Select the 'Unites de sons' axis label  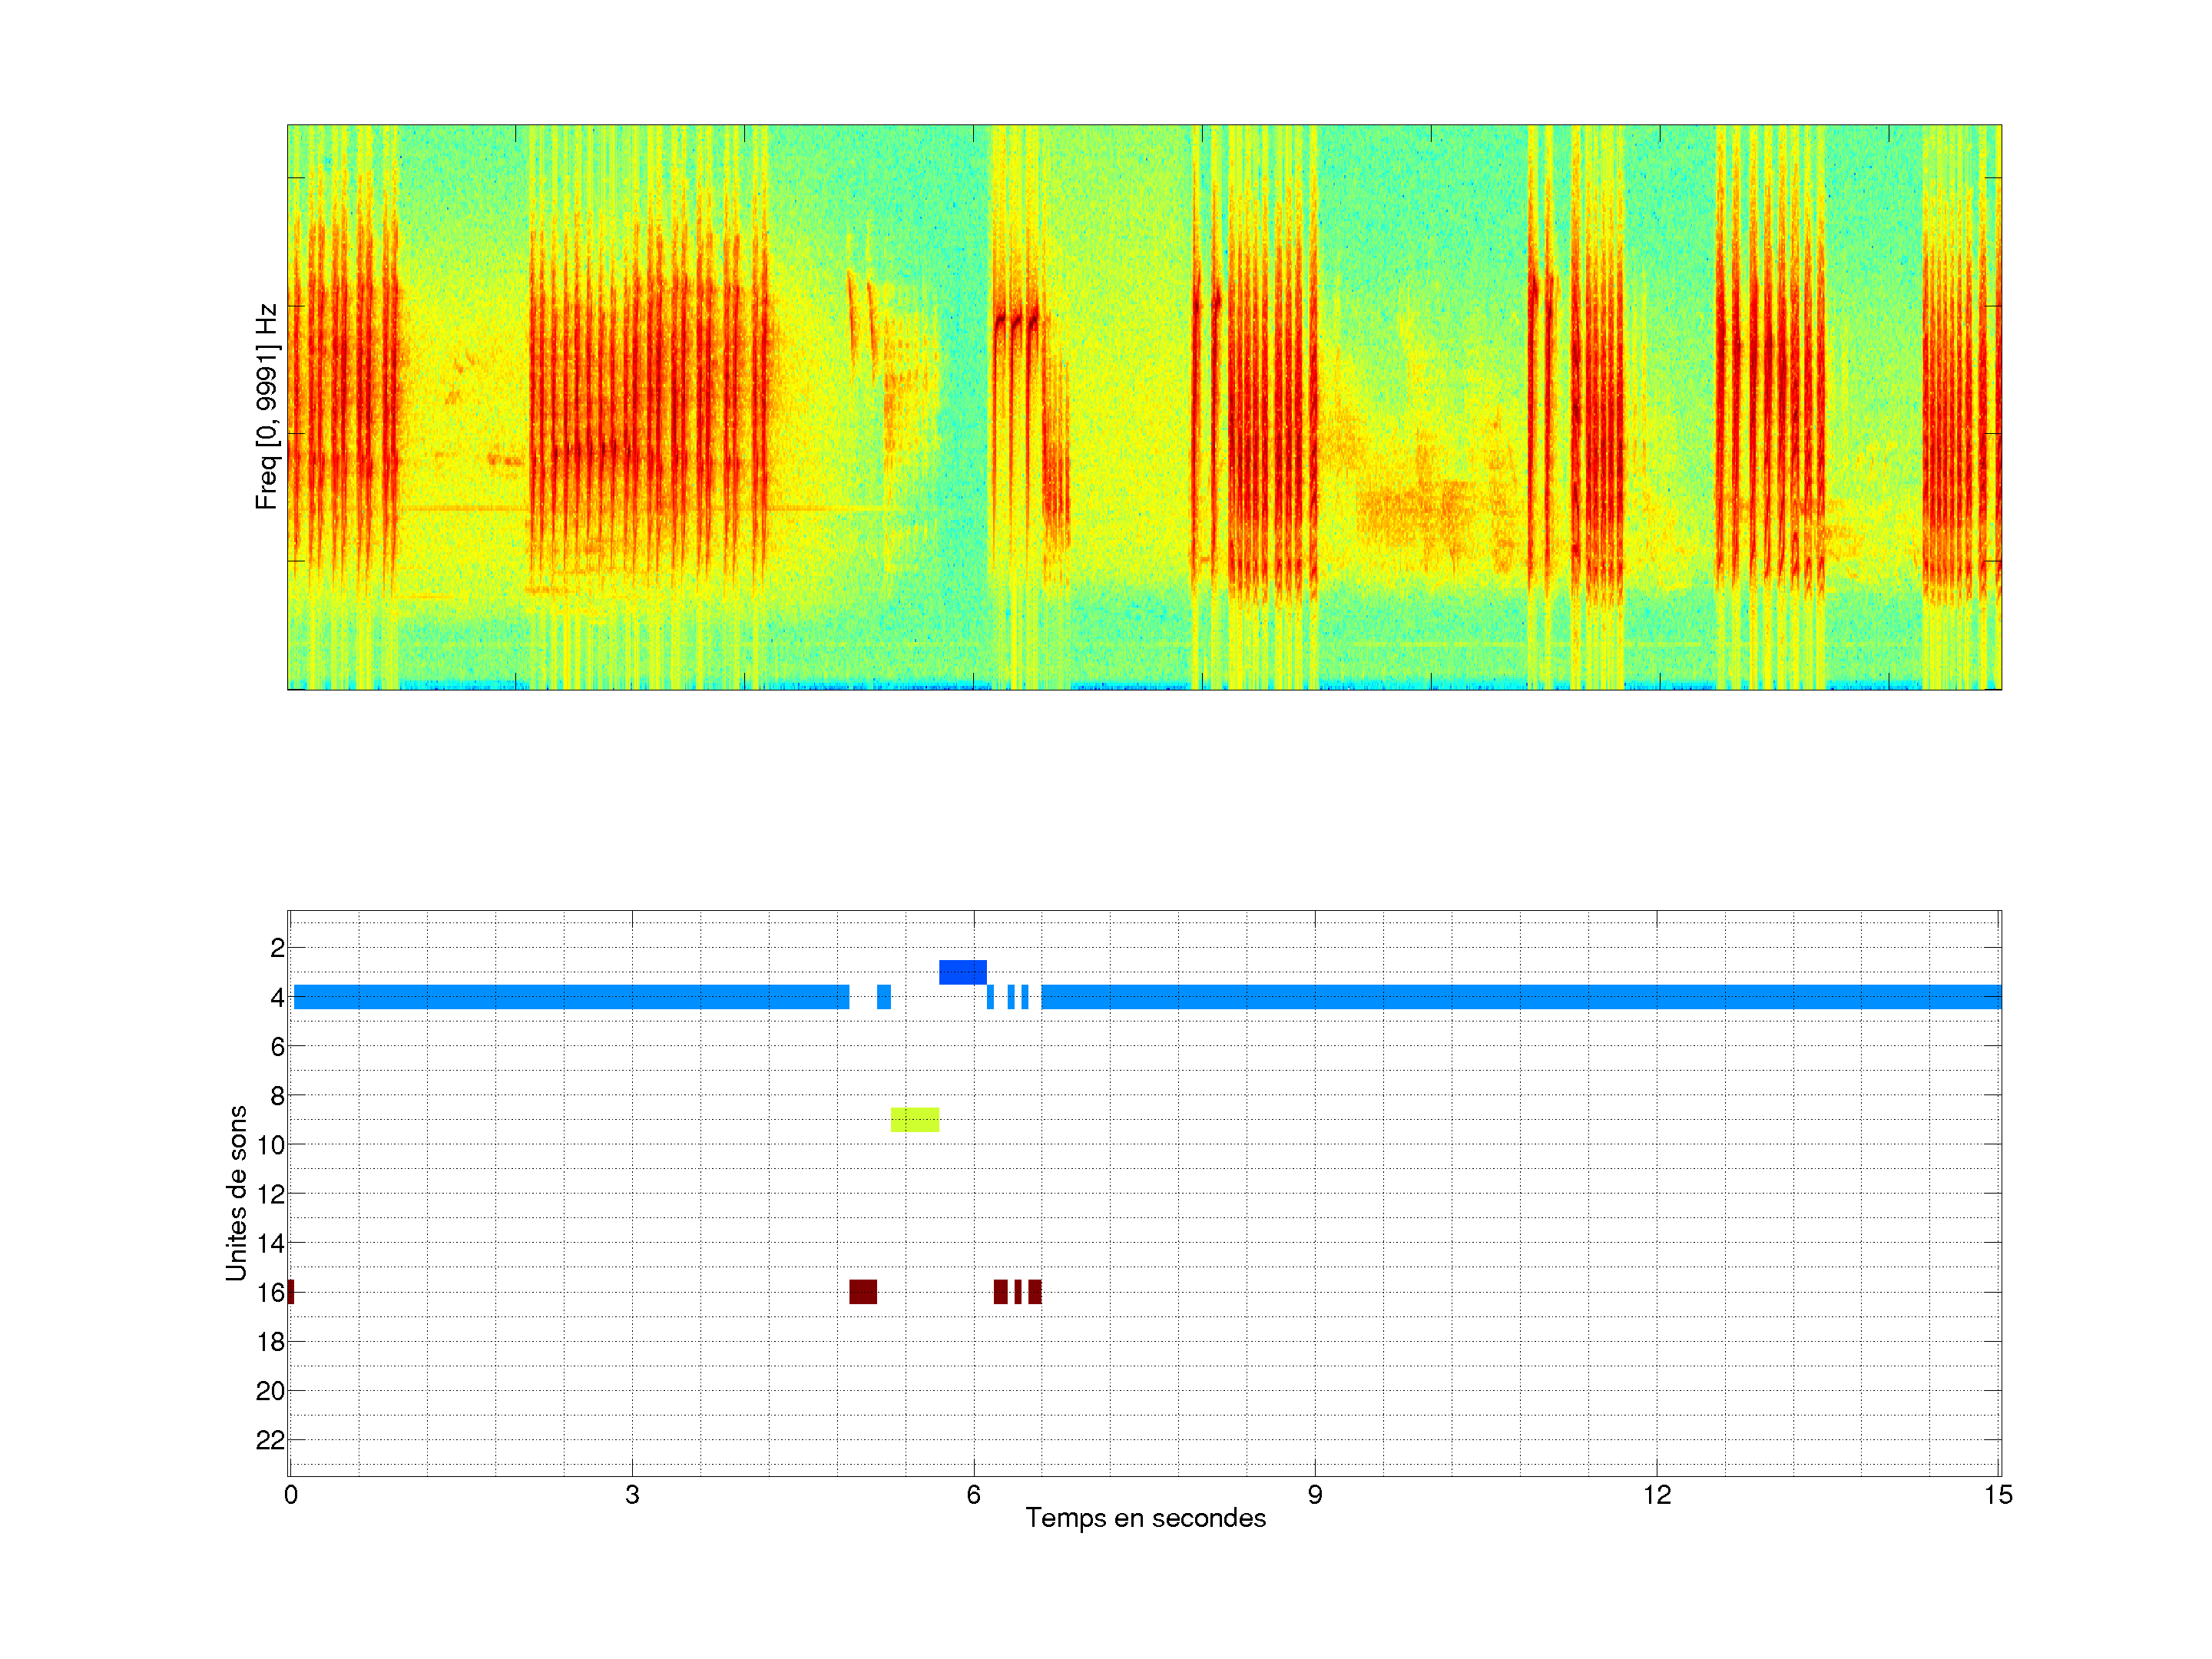(237, 1192)
